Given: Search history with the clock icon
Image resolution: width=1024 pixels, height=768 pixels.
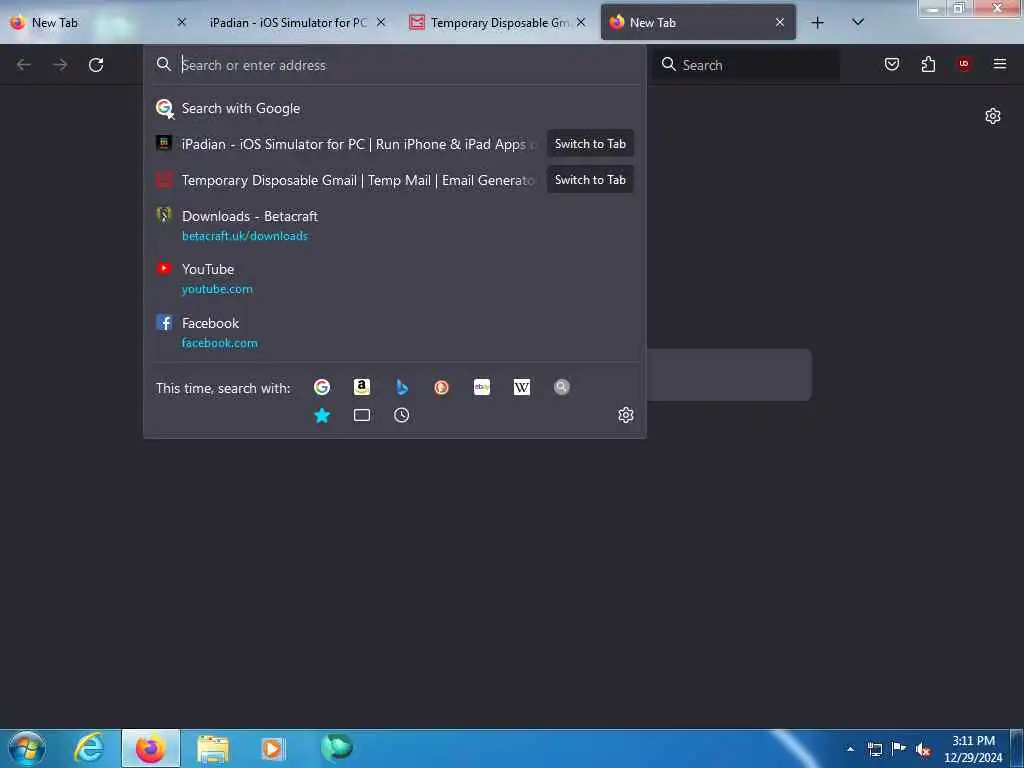Looking at the screenshot, I should tap(402, 415).
